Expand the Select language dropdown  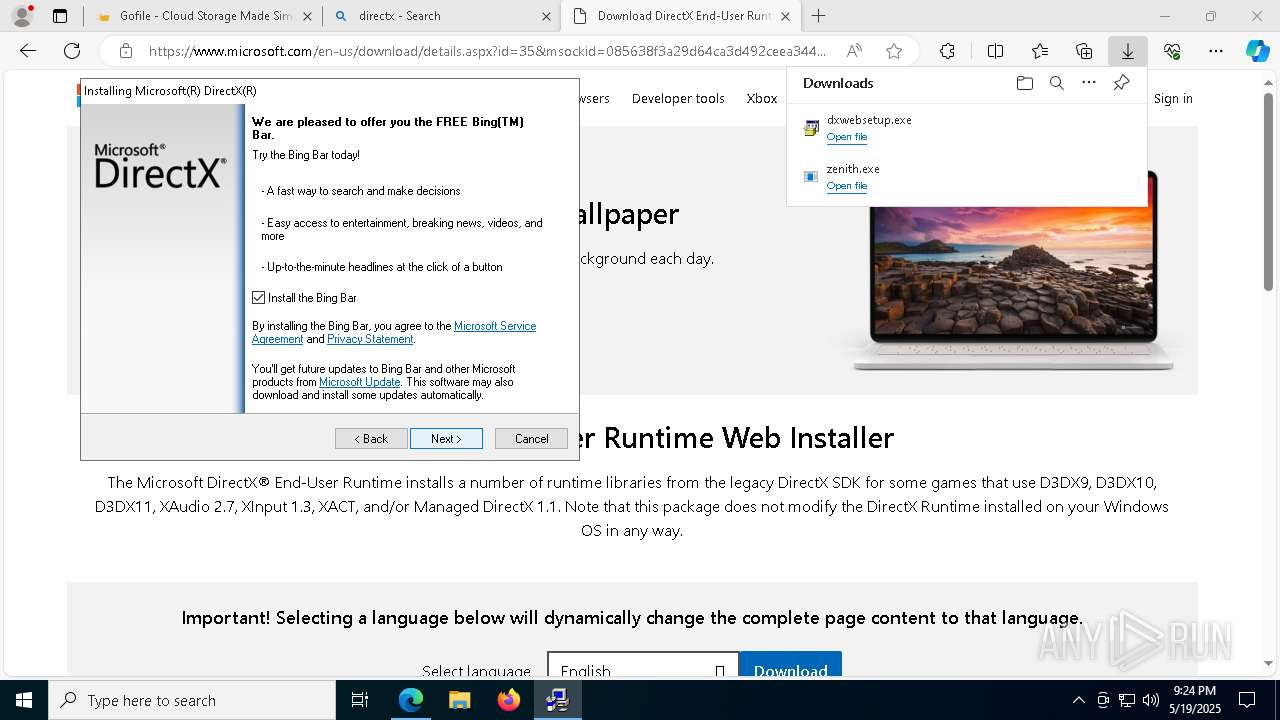tap(642, 670)
